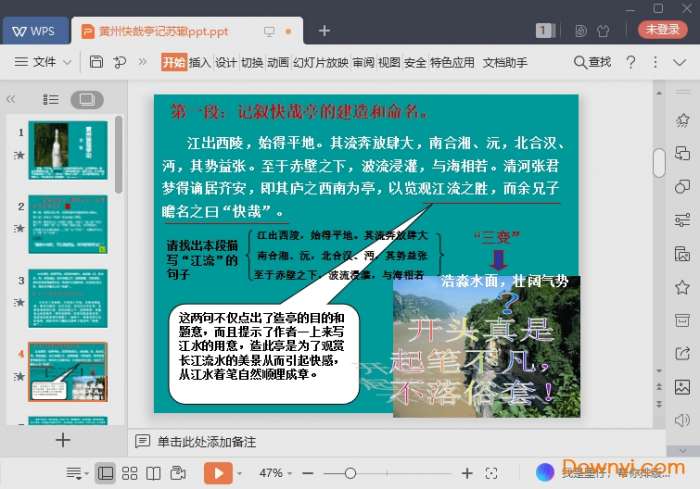Click animation star icon beside slide 1
Viewport: 700px width, 489px height.
(x=19, y=155)
